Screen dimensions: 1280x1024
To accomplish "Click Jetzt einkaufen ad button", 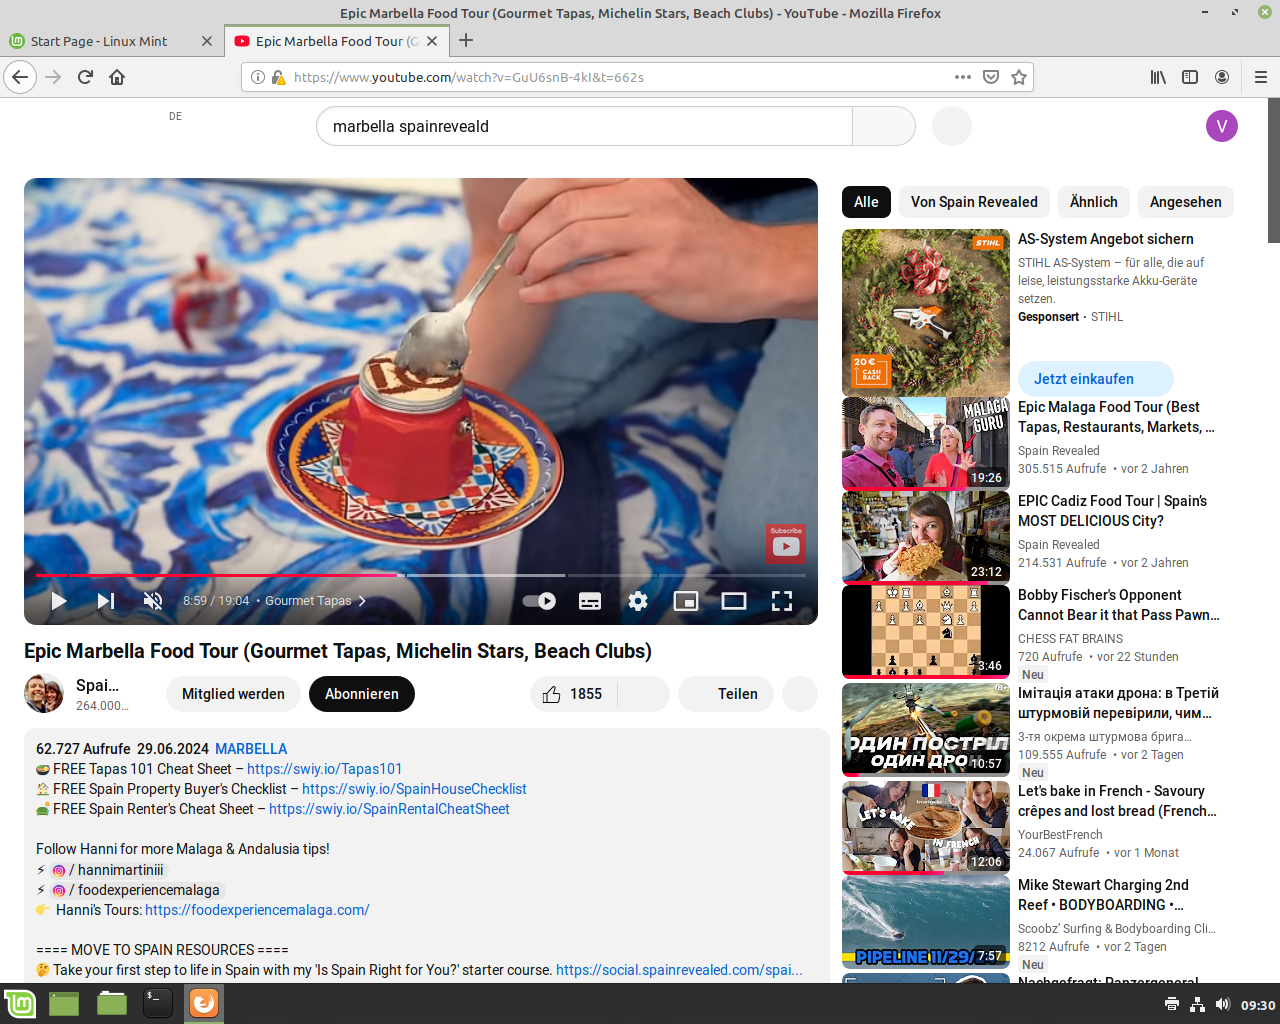I will [1095, 379].
